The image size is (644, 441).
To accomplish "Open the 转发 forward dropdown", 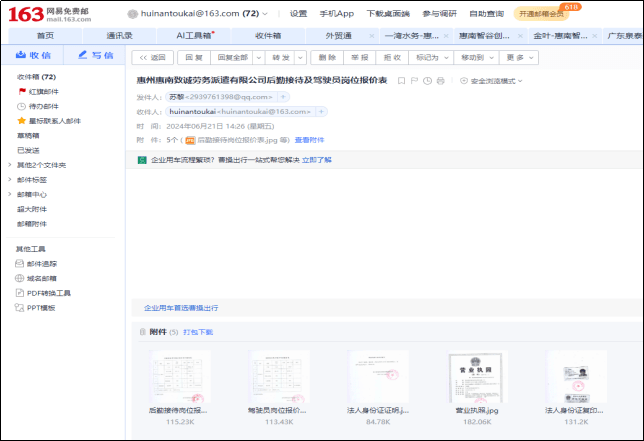I will tap(287, 58).
